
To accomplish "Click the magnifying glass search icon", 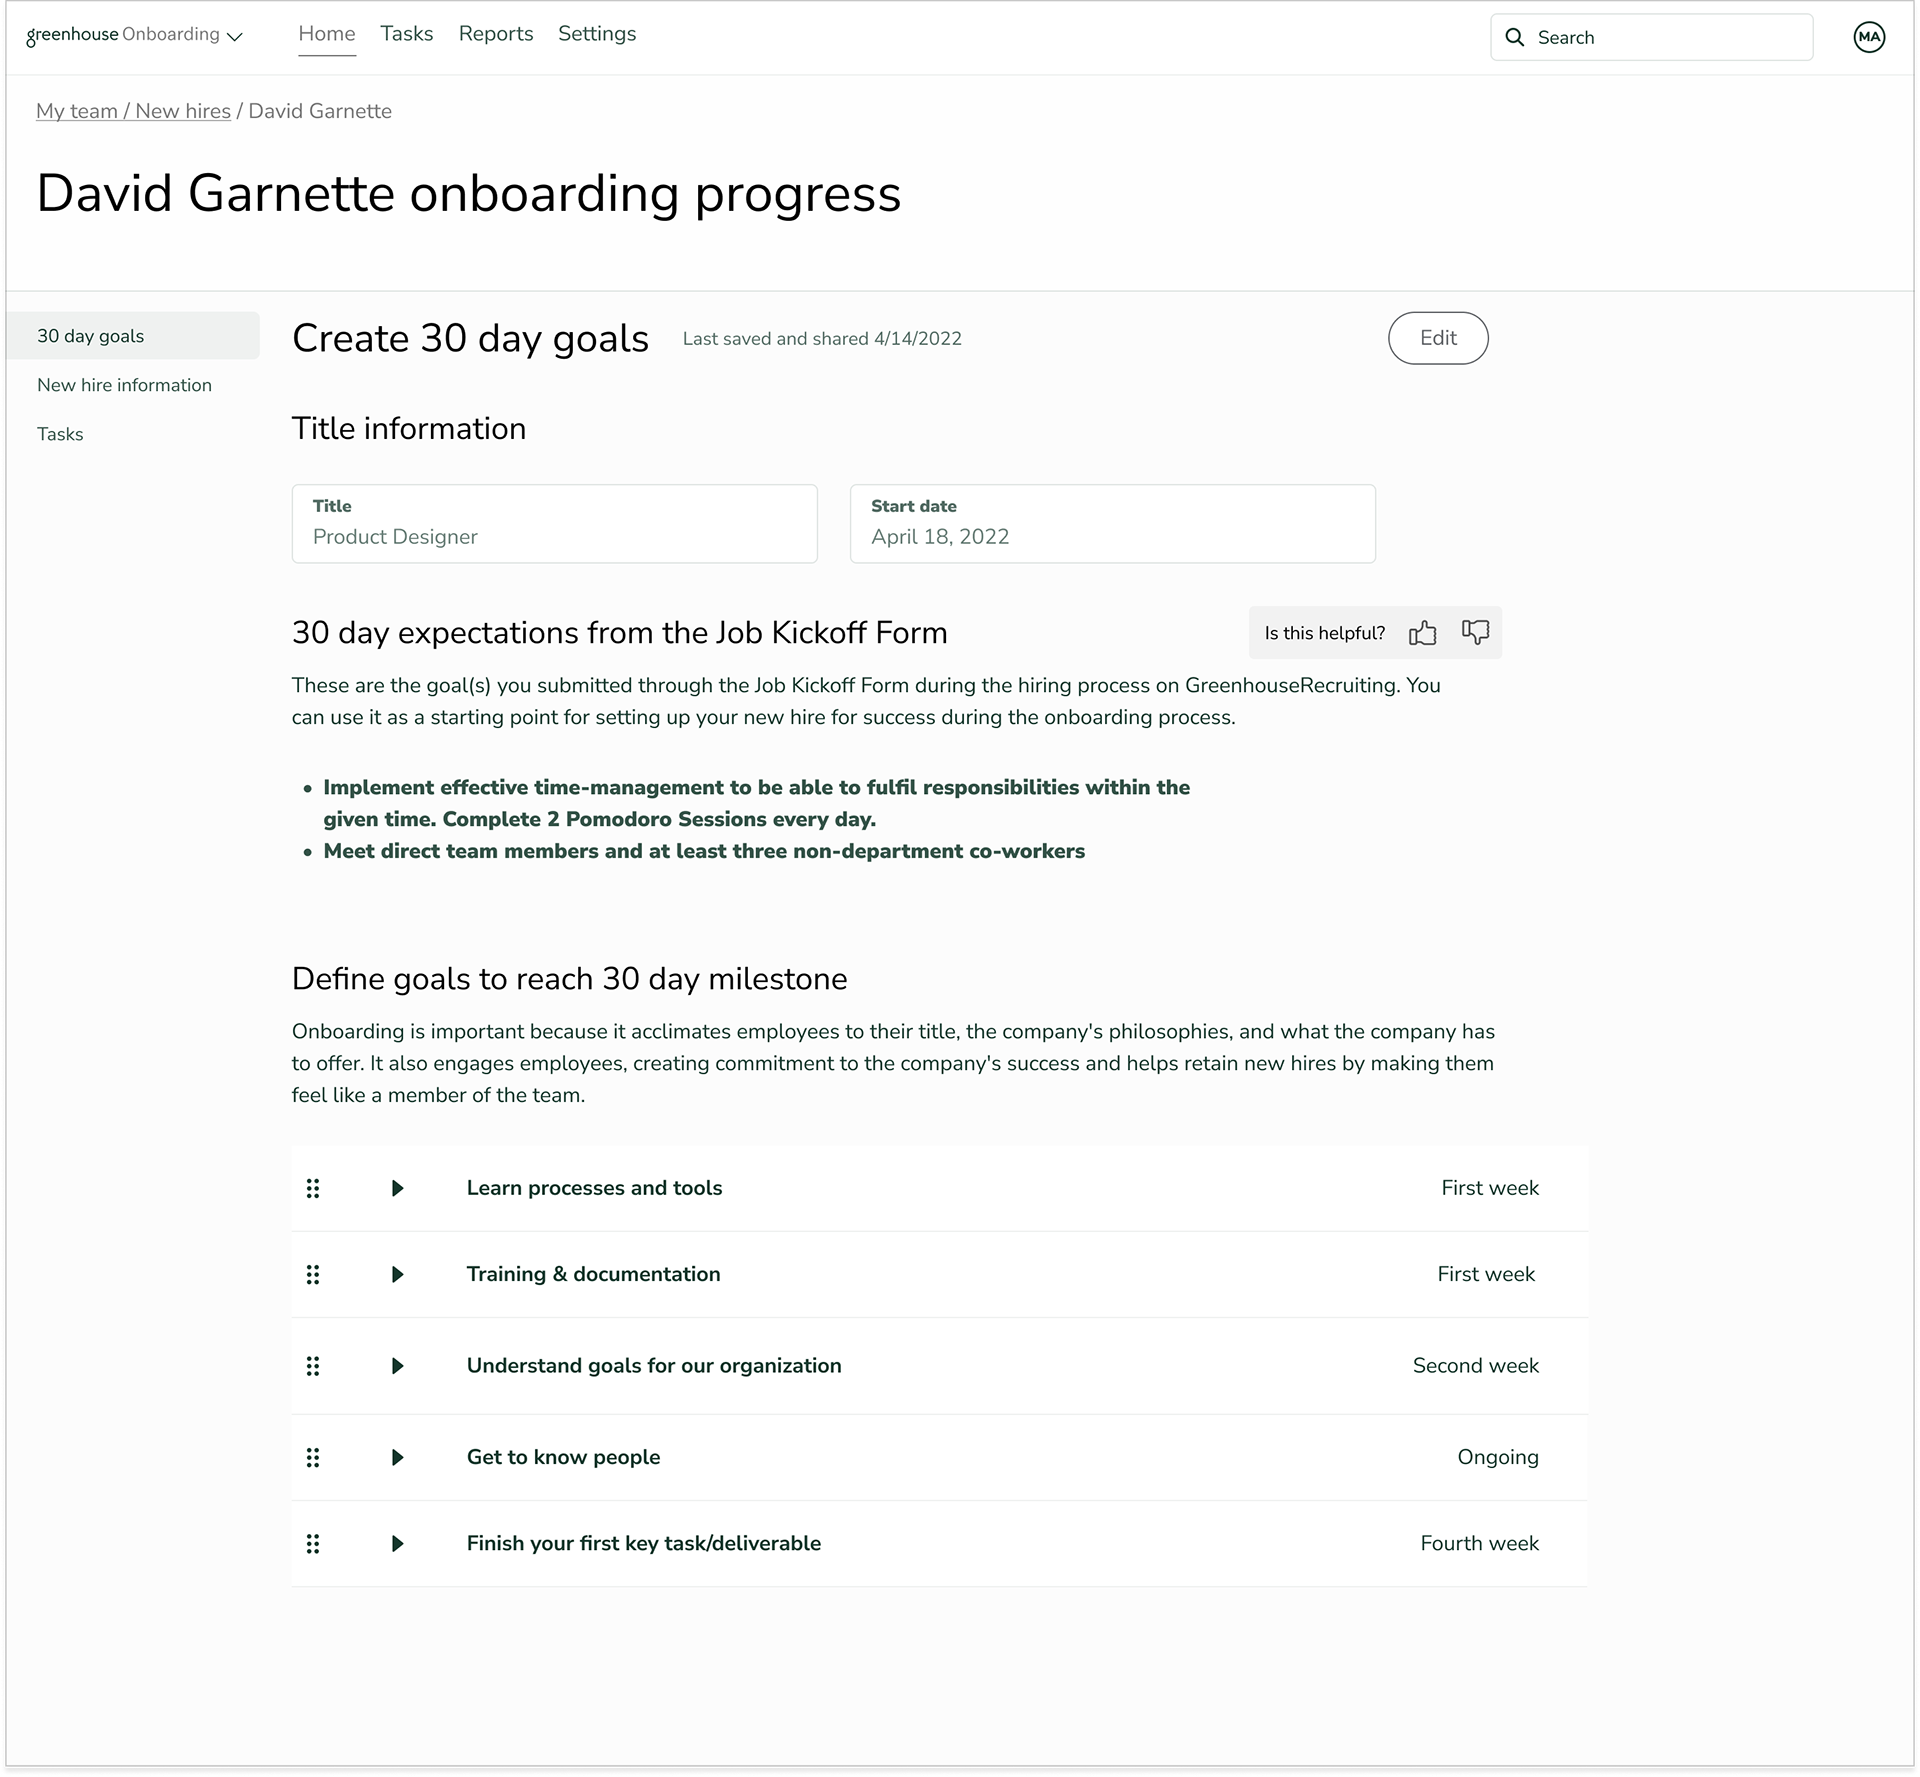I will [x=1515, y=38].
